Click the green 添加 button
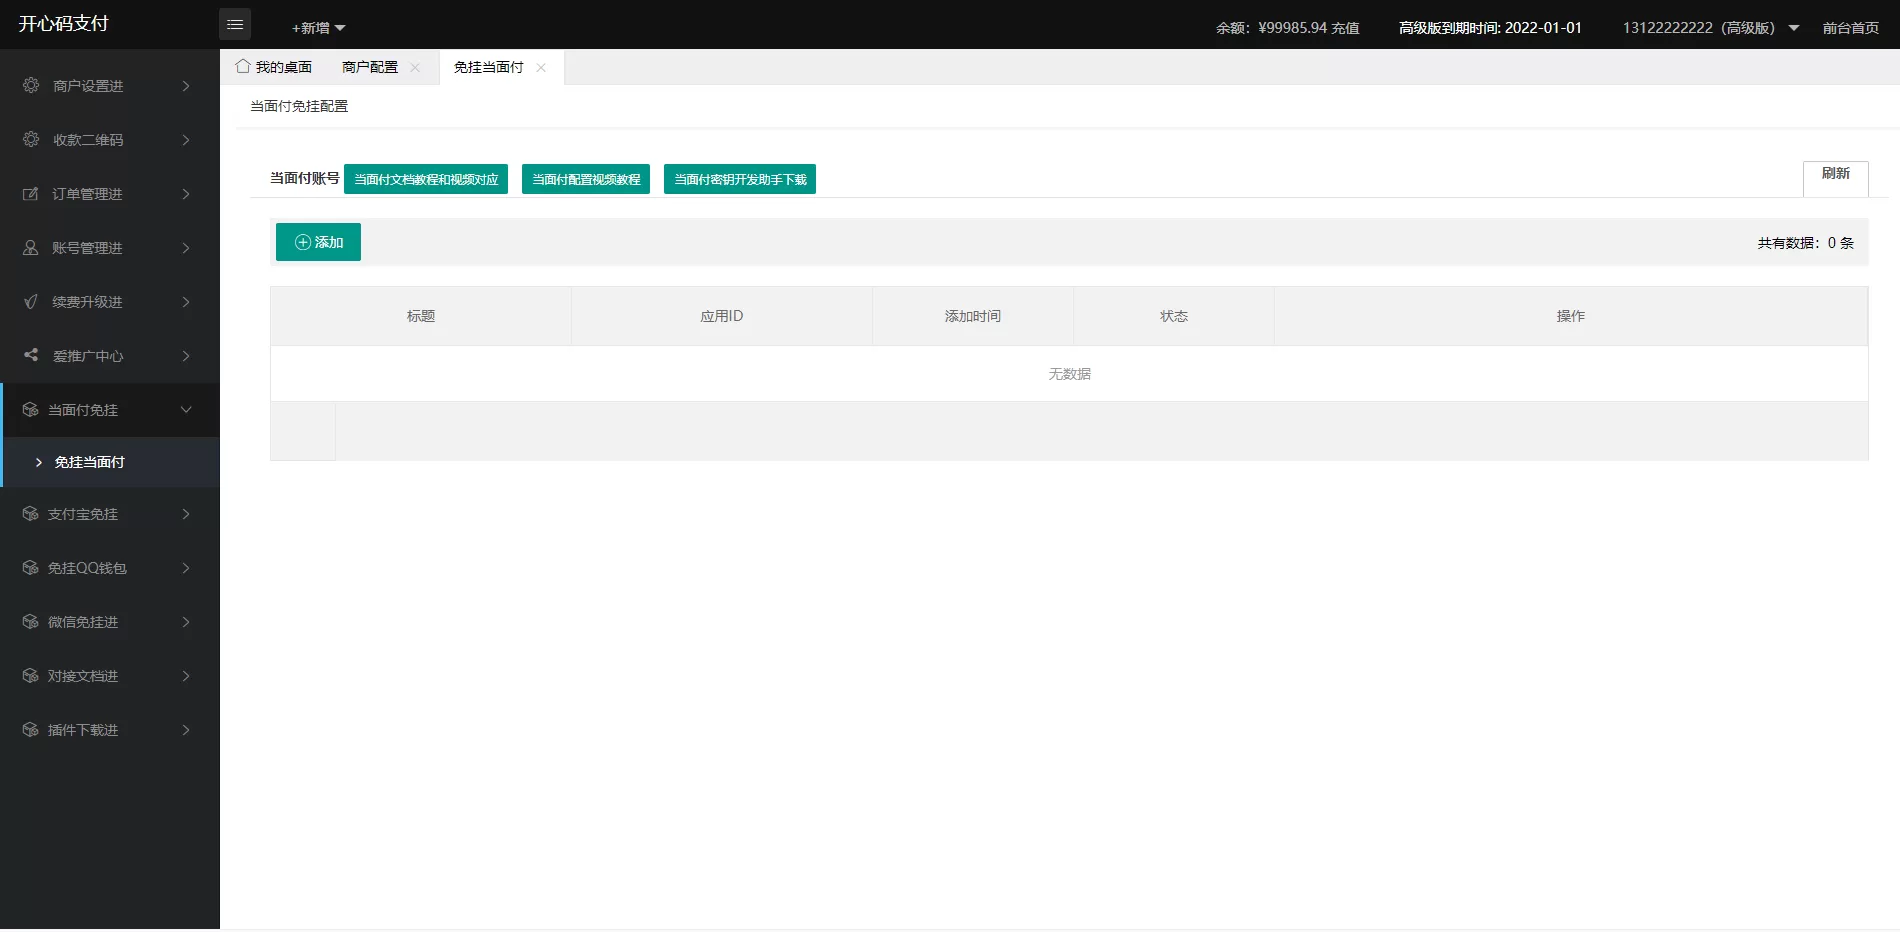The image size is (1900, 932). pyautogui.click(x=318, y=242)
